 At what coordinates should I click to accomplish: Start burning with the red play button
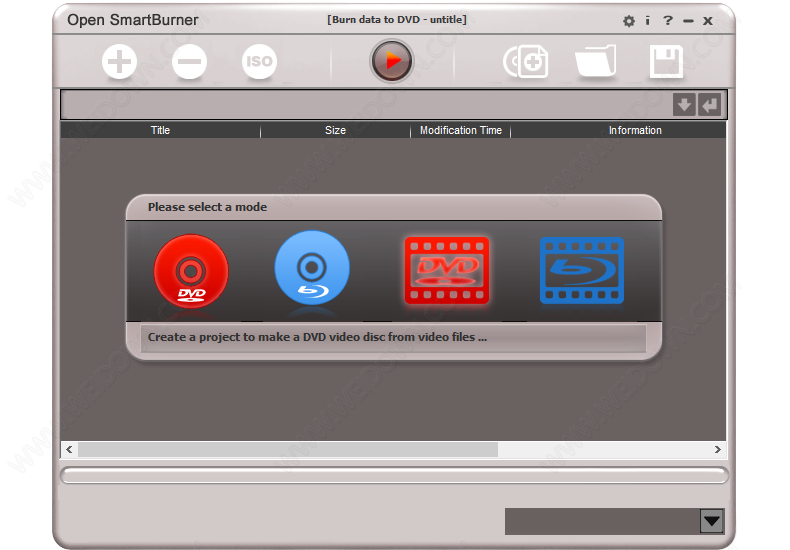(392, 61)
